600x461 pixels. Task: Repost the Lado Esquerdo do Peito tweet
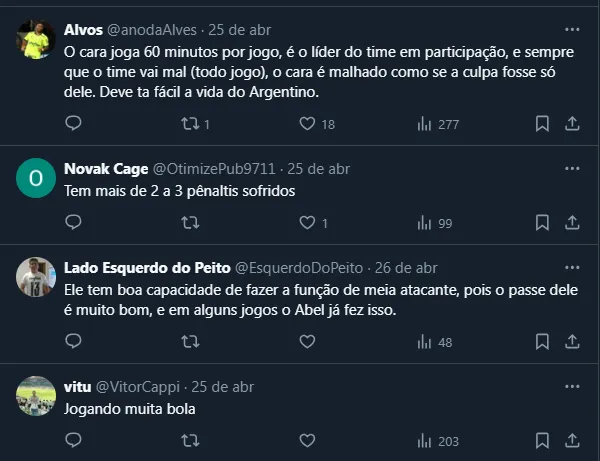click(x=189, y=342)
